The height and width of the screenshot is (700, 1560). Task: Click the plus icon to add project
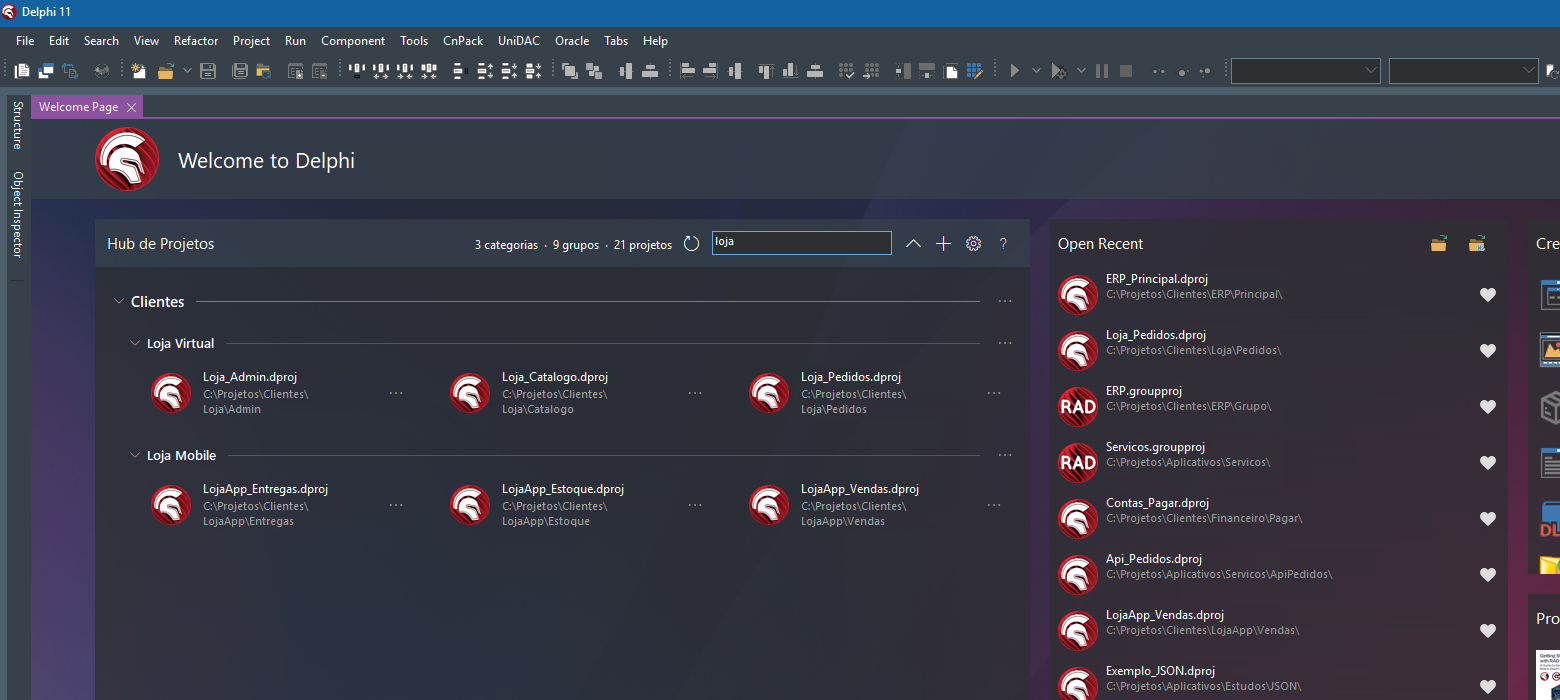[943, 244]
